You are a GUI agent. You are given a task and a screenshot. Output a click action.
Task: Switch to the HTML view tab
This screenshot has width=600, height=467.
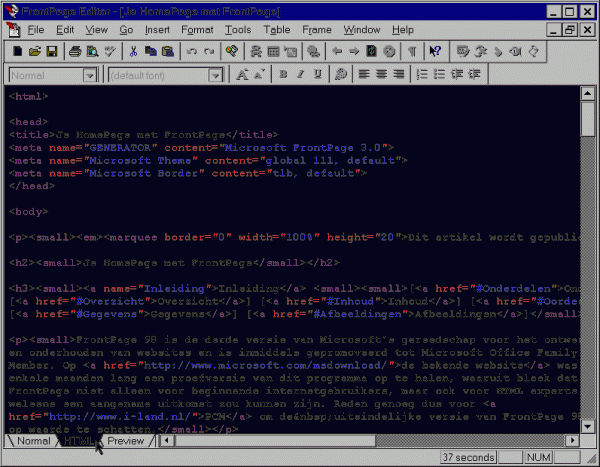[78, 441]
